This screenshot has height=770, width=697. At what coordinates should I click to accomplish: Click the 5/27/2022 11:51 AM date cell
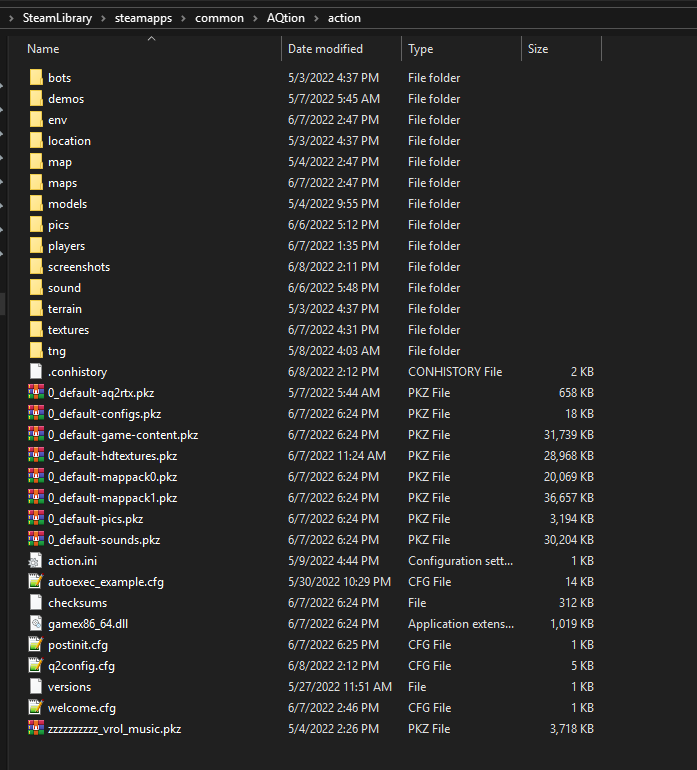point(340,687)
